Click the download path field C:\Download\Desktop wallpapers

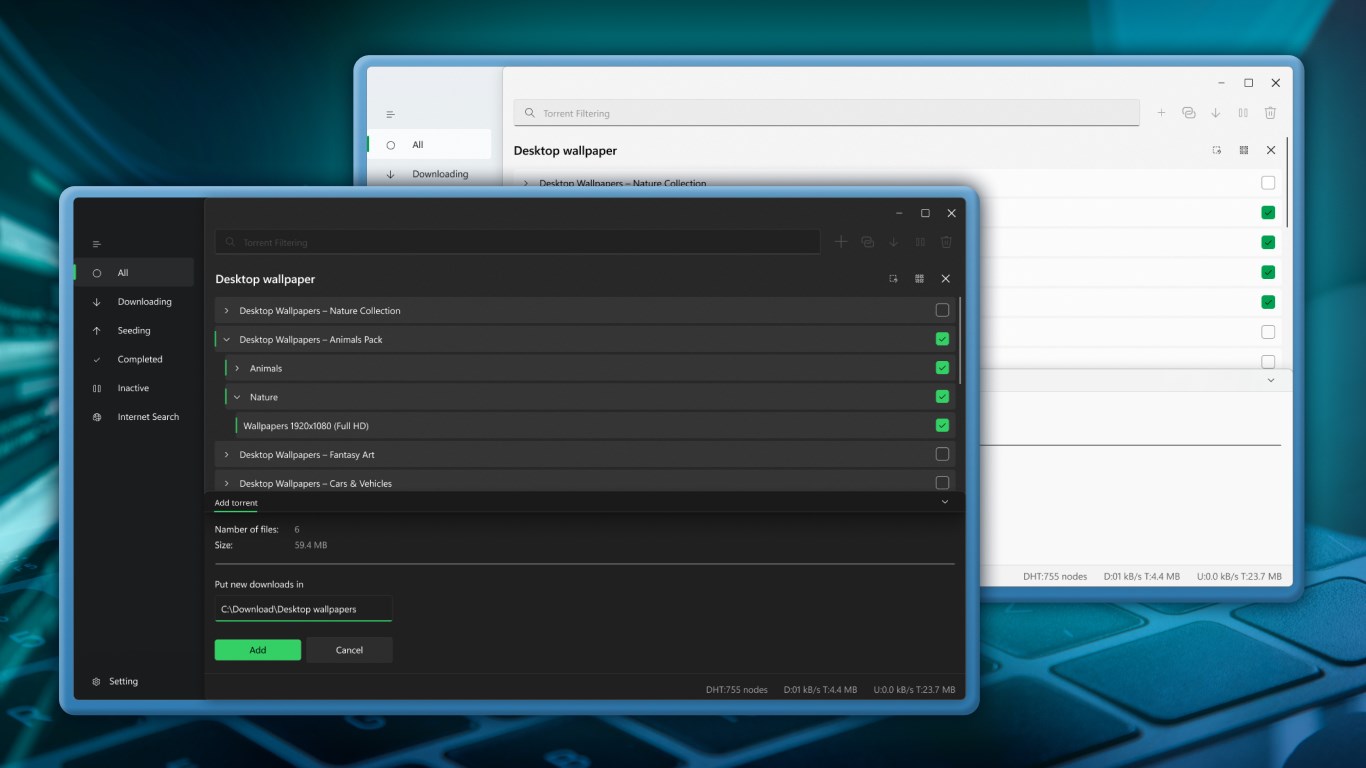click(304, 609)
